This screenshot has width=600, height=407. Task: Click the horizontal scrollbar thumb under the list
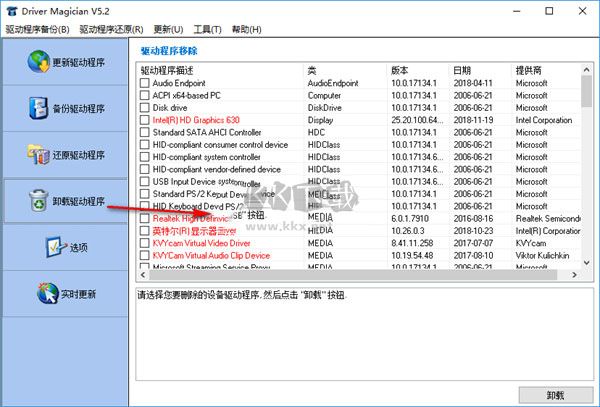(353, 275)
